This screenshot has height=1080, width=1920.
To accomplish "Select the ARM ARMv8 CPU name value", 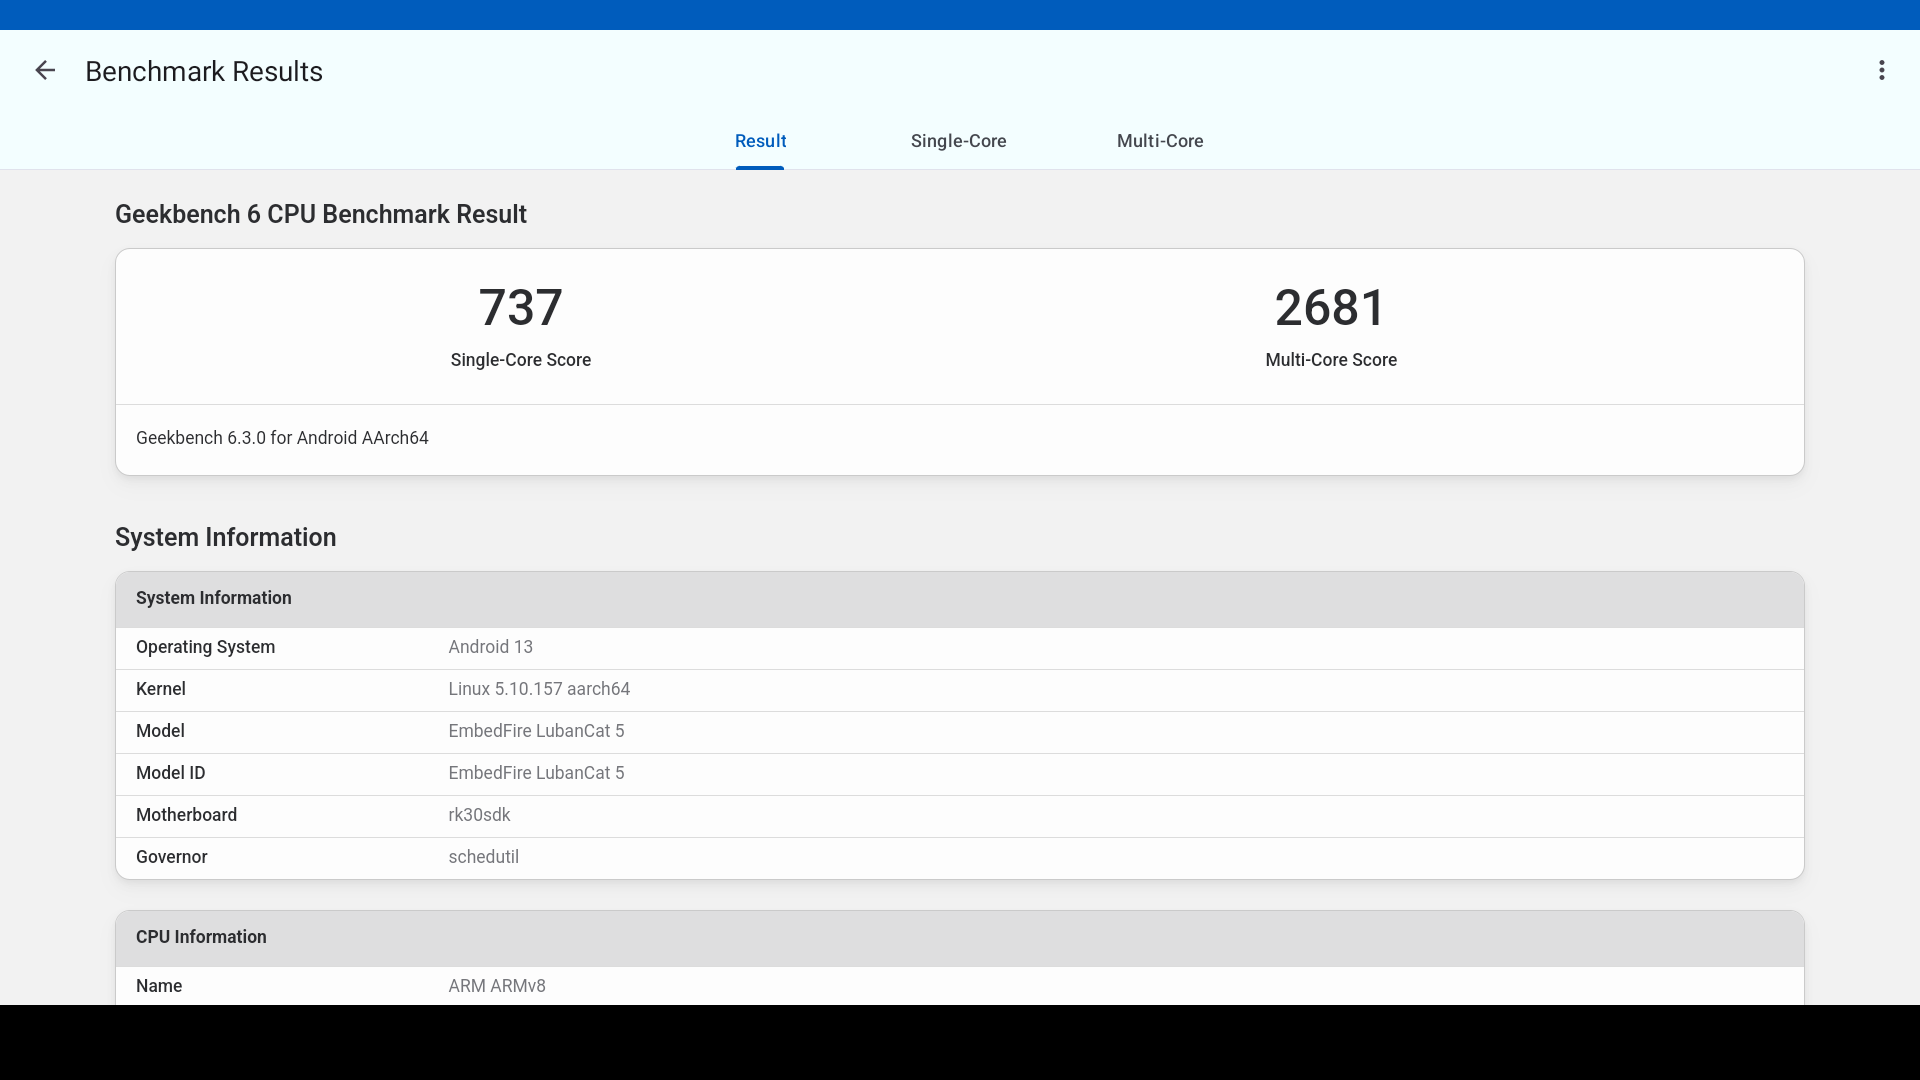I will point(497,986).
